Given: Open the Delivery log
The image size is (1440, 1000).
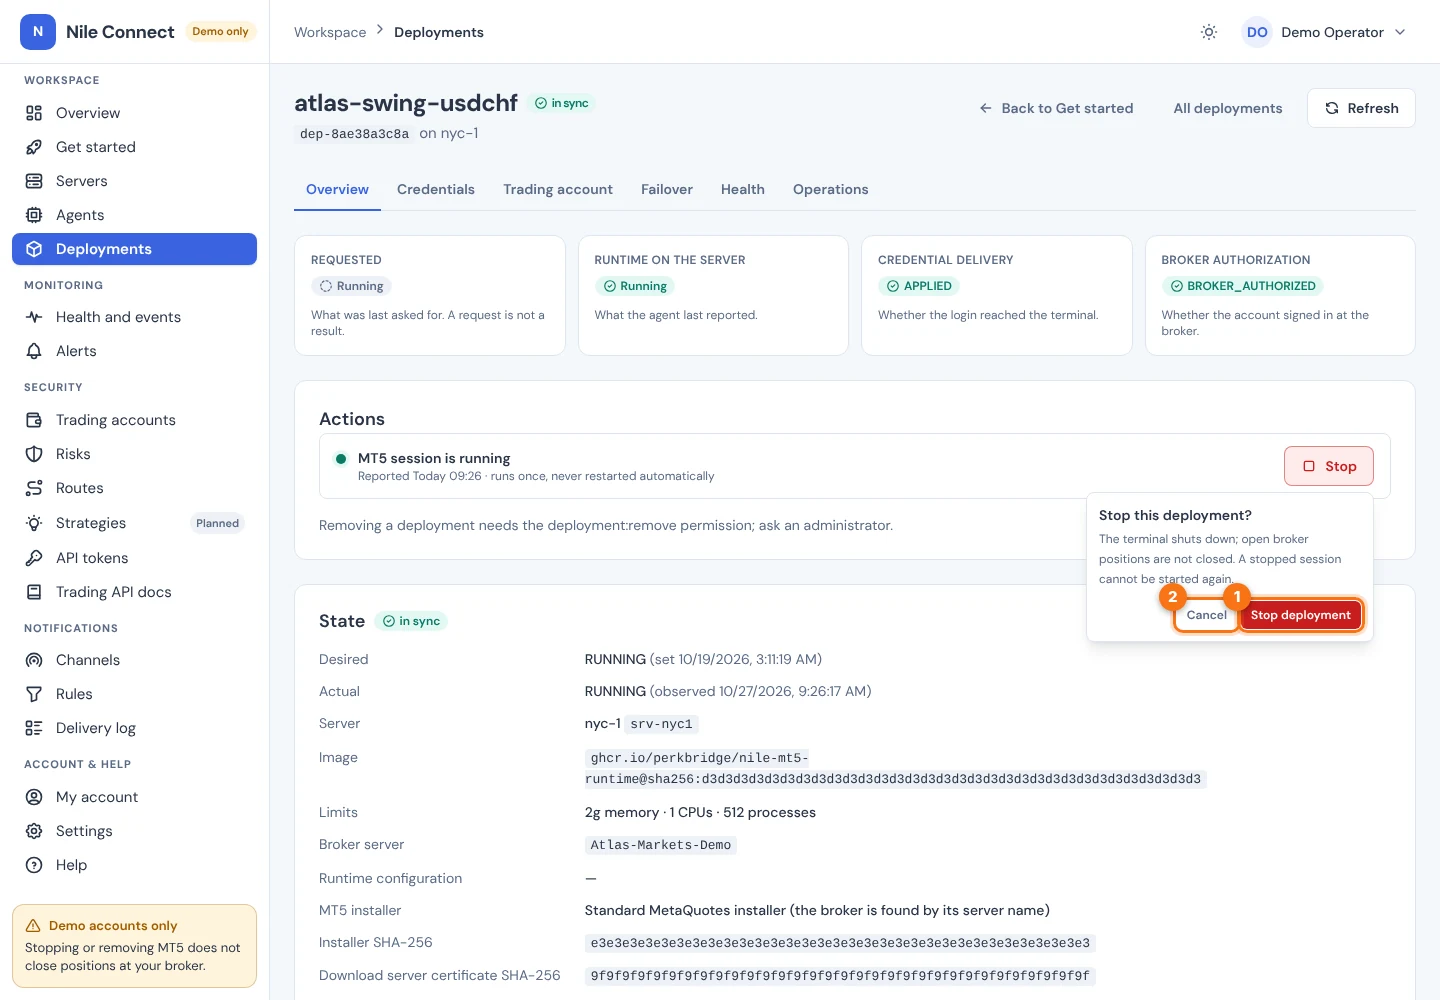Looking at the screenshot, I should [134, 728].
